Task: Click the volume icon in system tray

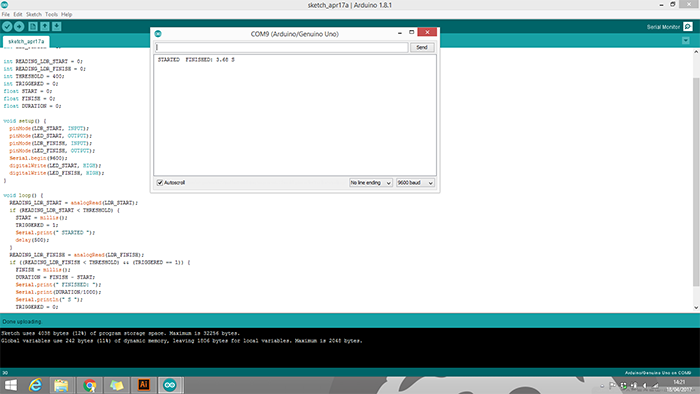Action: [645, 386]
